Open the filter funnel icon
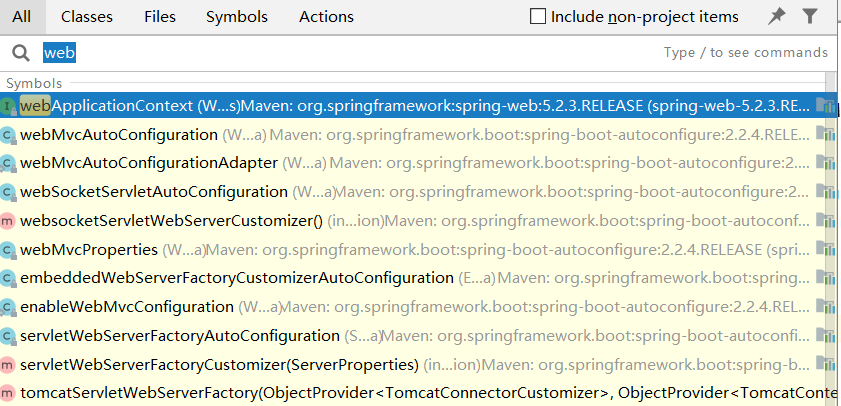The width and height of the screenshot is (841, 406). (809, 17)
